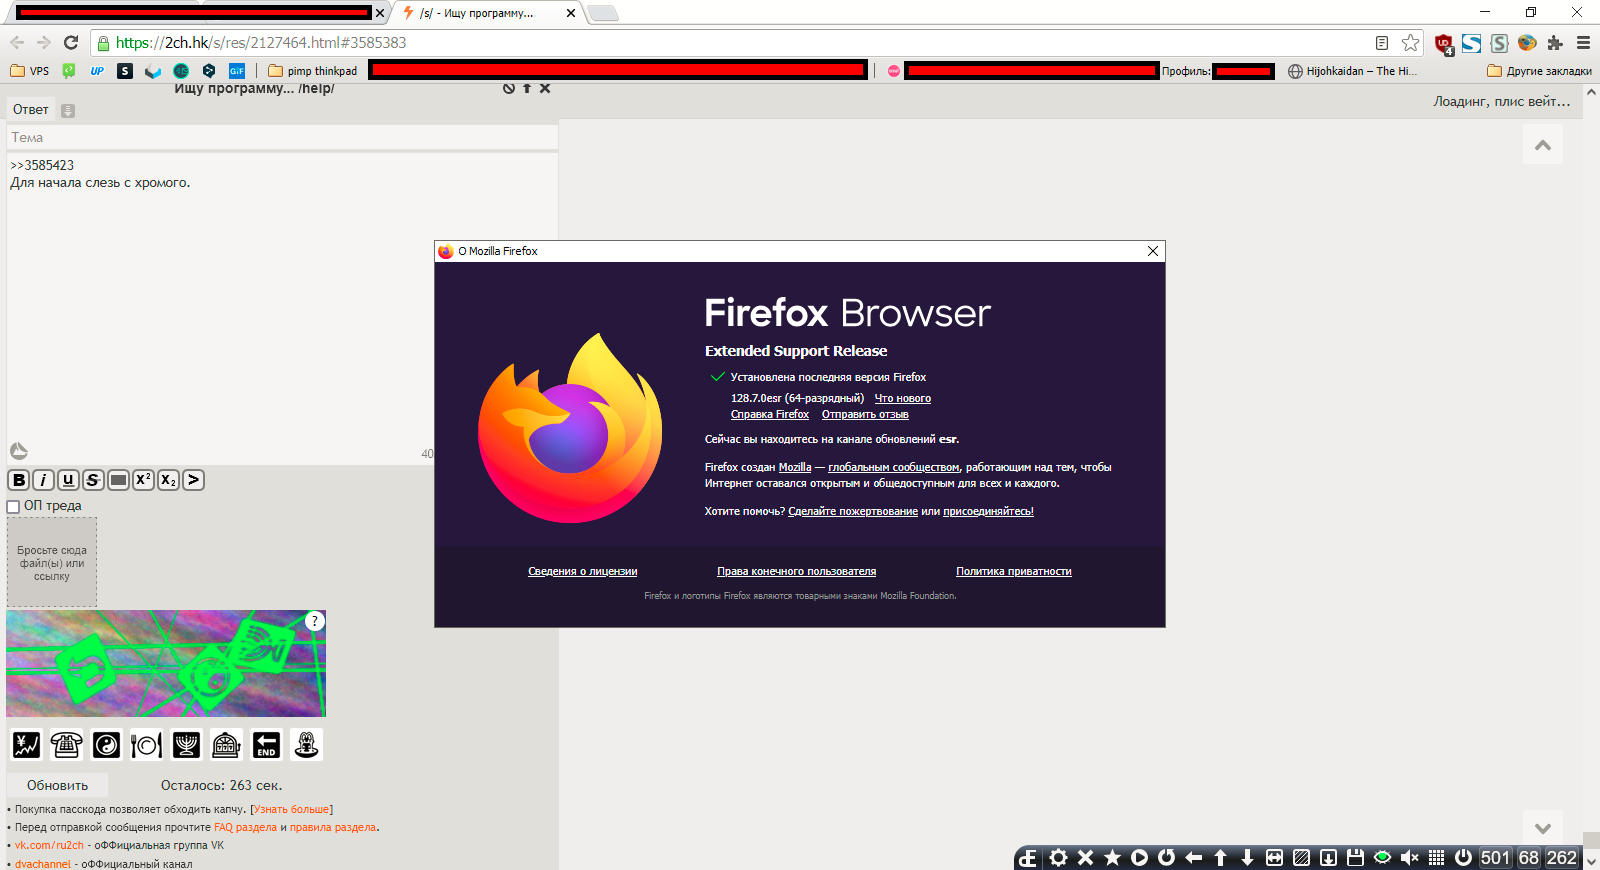Image resolution: width=1600 pixels, height=870 pixels.
Task: Insert subscript markup in reply
Action: (168, 480)
